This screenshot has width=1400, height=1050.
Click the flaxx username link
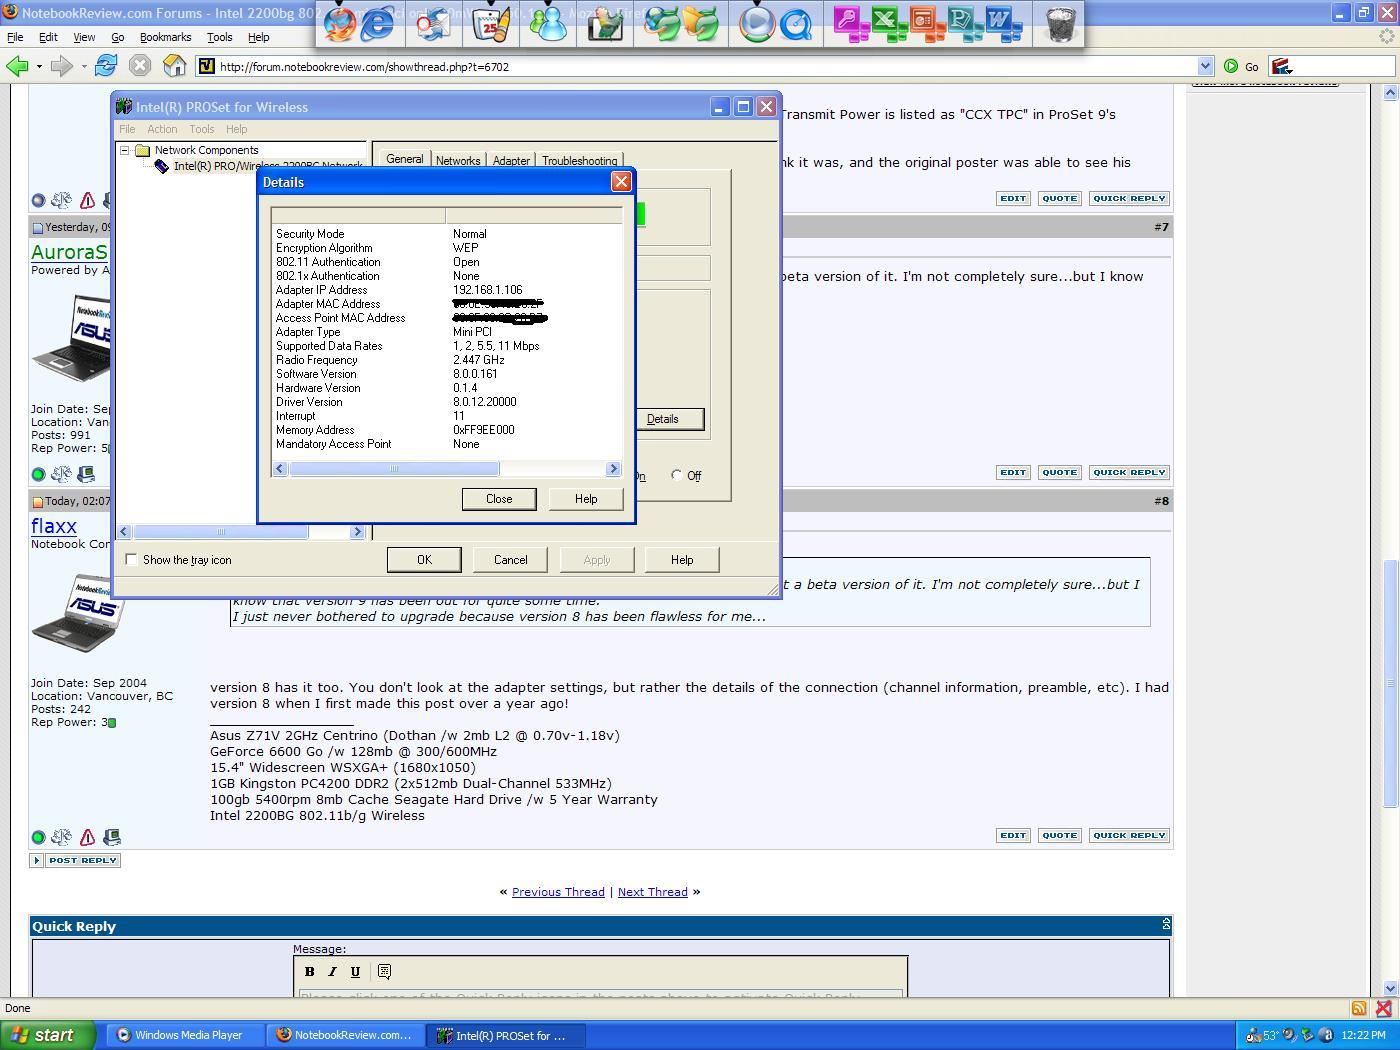pyautogui.click(x=54, y=526)
